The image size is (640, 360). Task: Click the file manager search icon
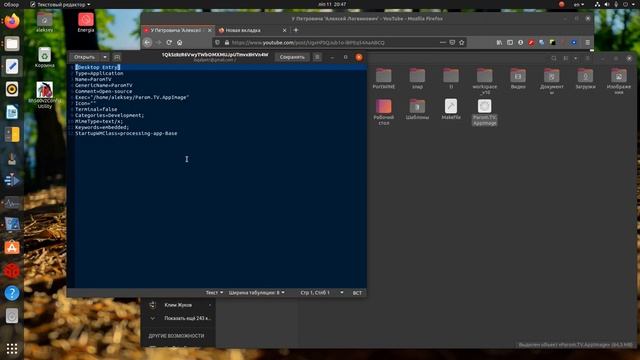pos(554,58)
